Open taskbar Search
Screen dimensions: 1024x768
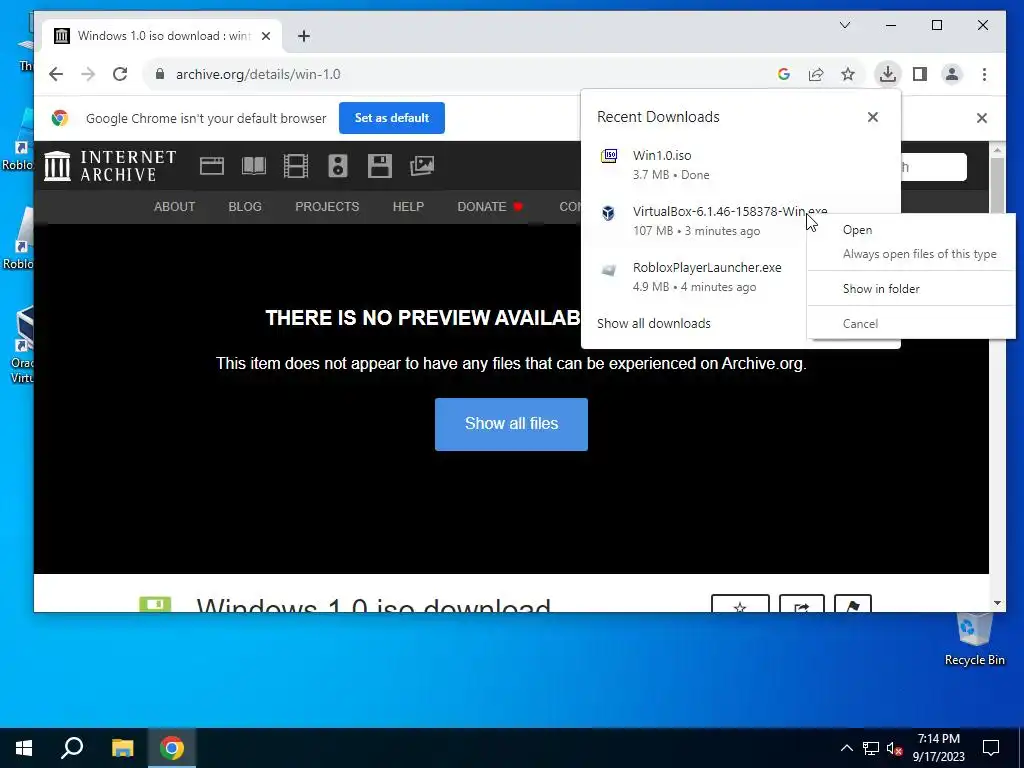[x=72, y=748]
